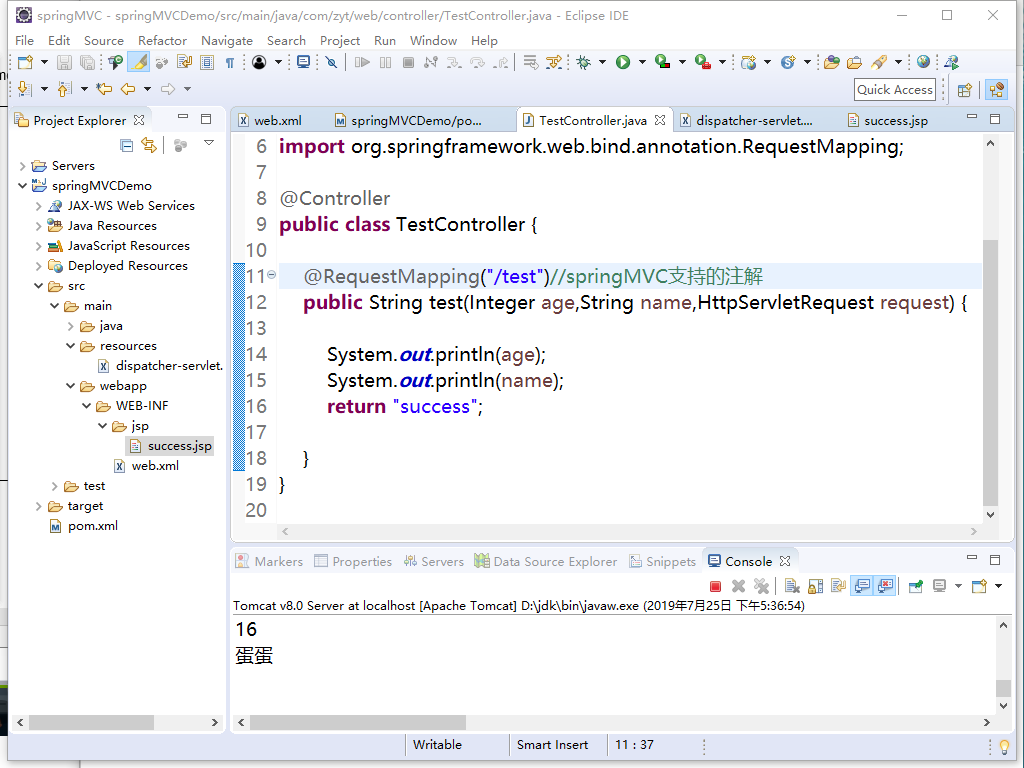Terminate the Tomcat server with red stop button

[716, 587]
